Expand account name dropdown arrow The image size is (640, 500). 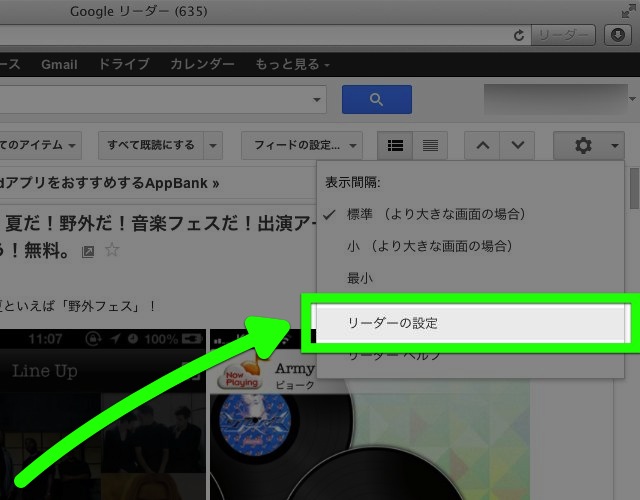(x=632, y=99)
